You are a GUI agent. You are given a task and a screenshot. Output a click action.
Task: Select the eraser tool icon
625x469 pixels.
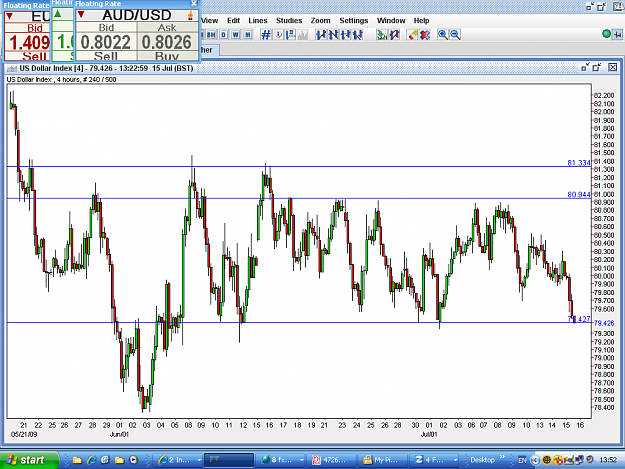click(x=413, y=35)
